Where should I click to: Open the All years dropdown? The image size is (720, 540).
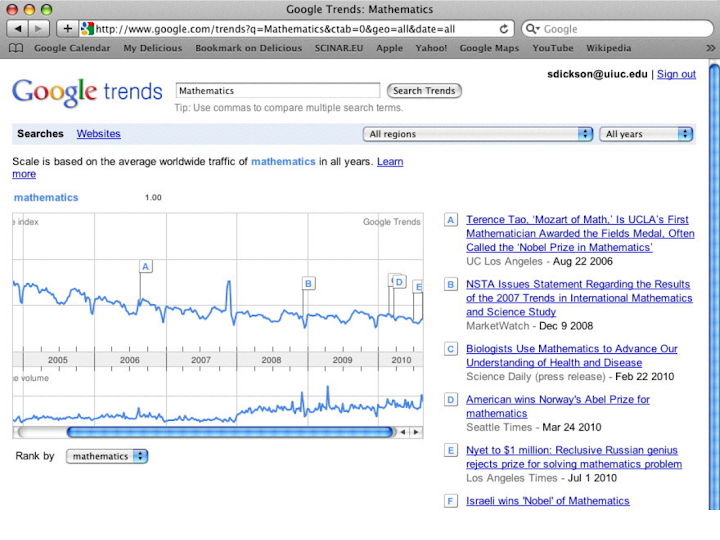pos(646,134)
